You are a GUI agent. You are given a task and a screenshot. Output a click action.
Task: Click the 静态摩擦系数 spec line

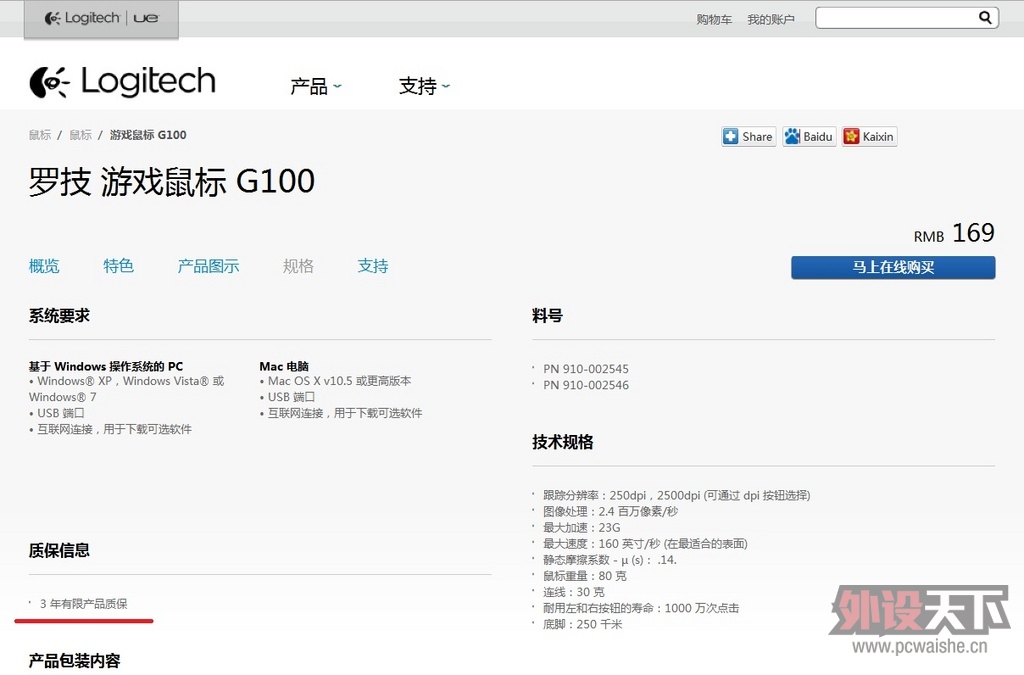pyautogui.click(x=610, y=559)
